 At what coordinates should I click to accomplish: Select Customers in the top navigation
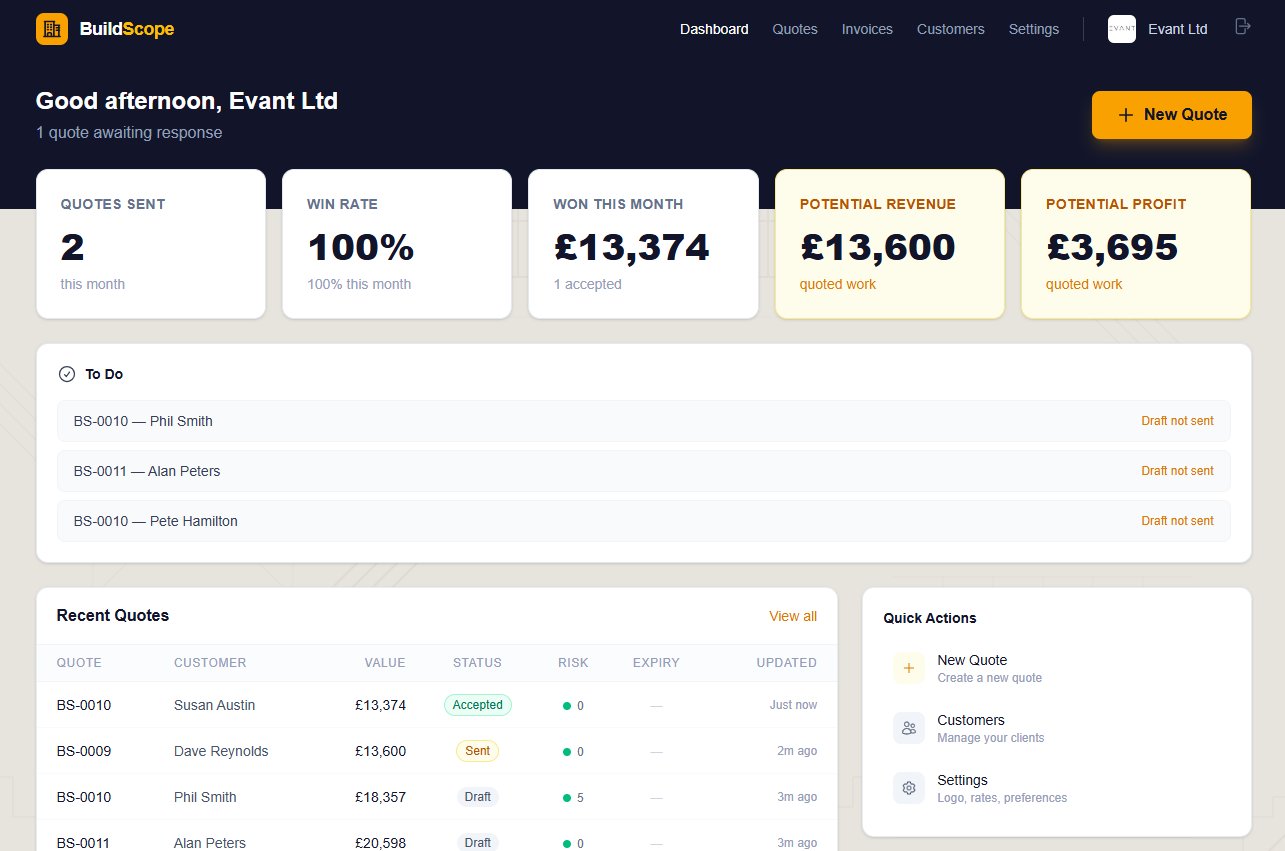pyautogui.click(x=950, y=29)
